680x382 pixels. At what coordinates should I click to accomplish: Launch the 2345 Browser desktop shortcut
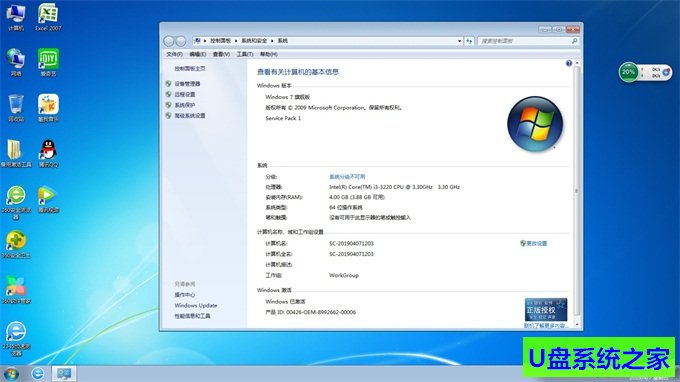pos(16,339)
